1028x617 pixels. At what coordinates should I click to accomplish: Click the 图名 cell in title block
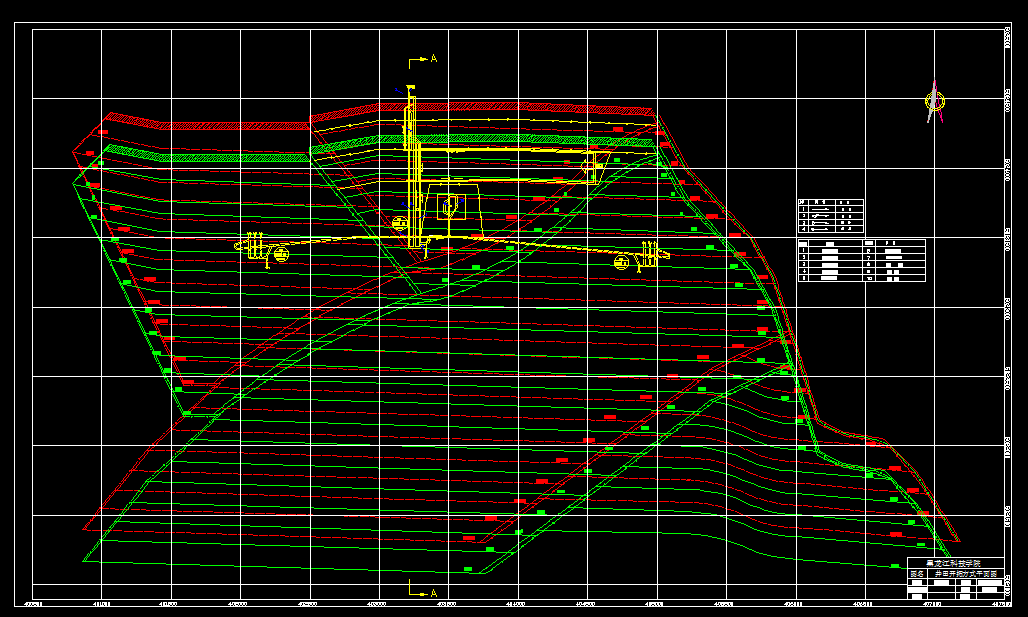click(x=917, y=574)
